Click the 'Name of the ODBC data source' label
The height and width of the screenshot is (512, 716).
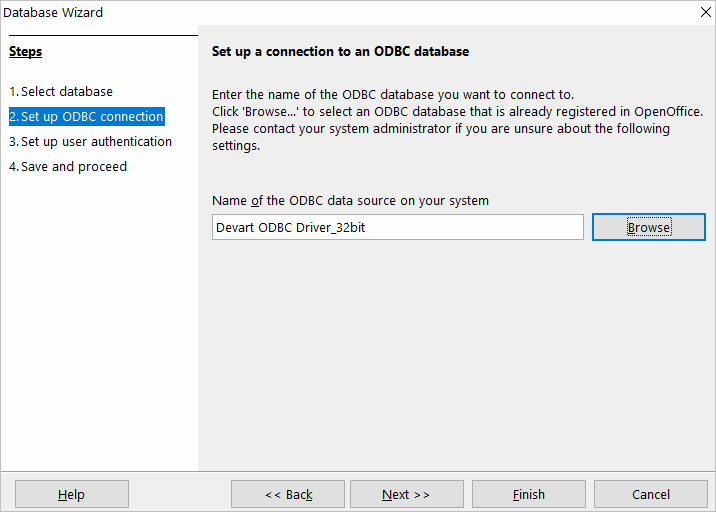point(350,200)
